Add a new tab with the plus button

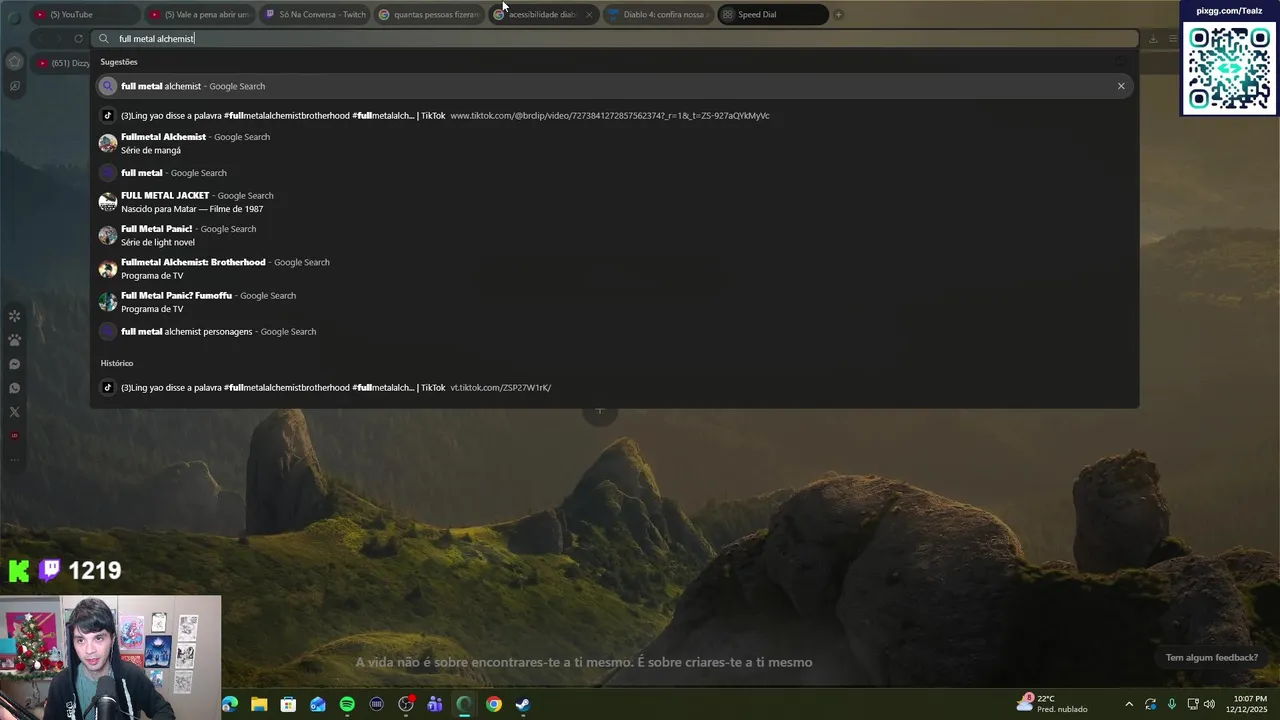pos(838,15)
